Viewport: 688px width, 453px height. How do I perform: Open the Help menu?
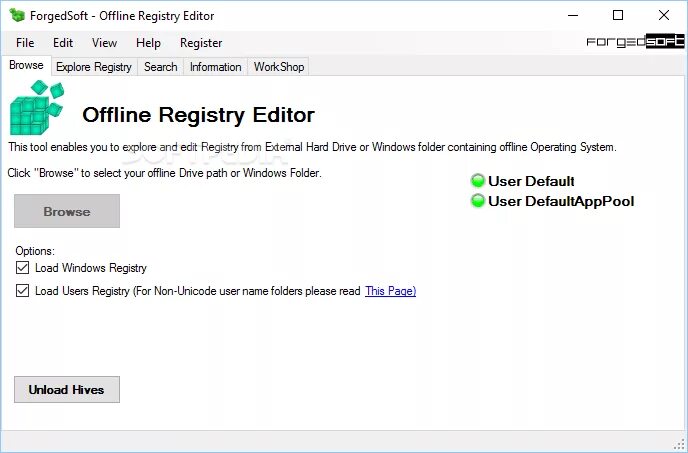(x=148, y=43)
